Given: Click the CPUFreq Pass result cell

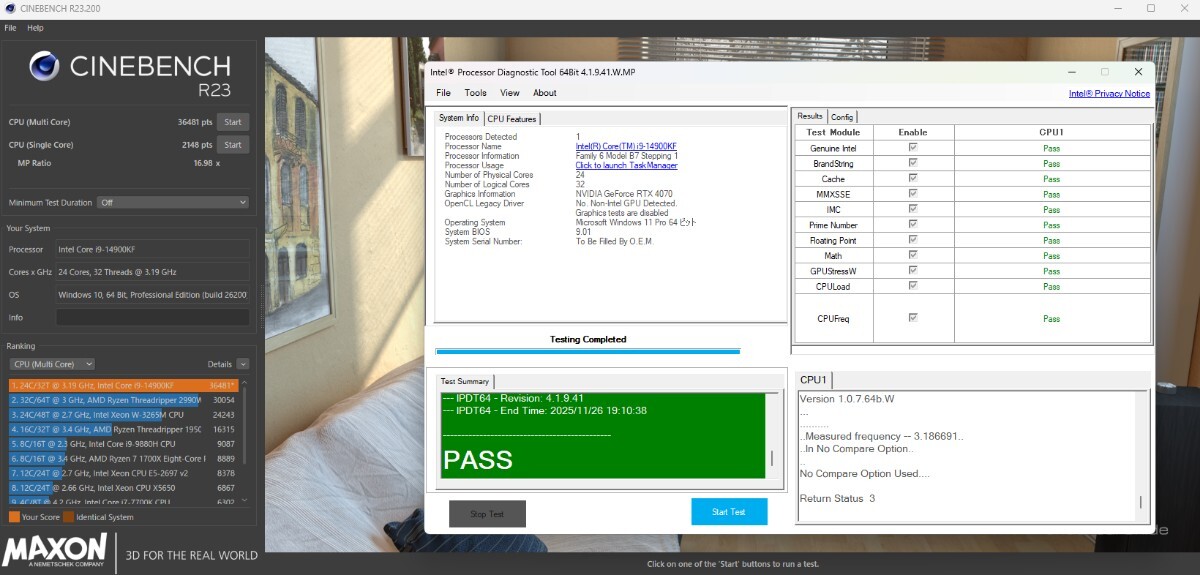Looking at the screenshot, I should pyautogui.click(x=1051, y=318).
